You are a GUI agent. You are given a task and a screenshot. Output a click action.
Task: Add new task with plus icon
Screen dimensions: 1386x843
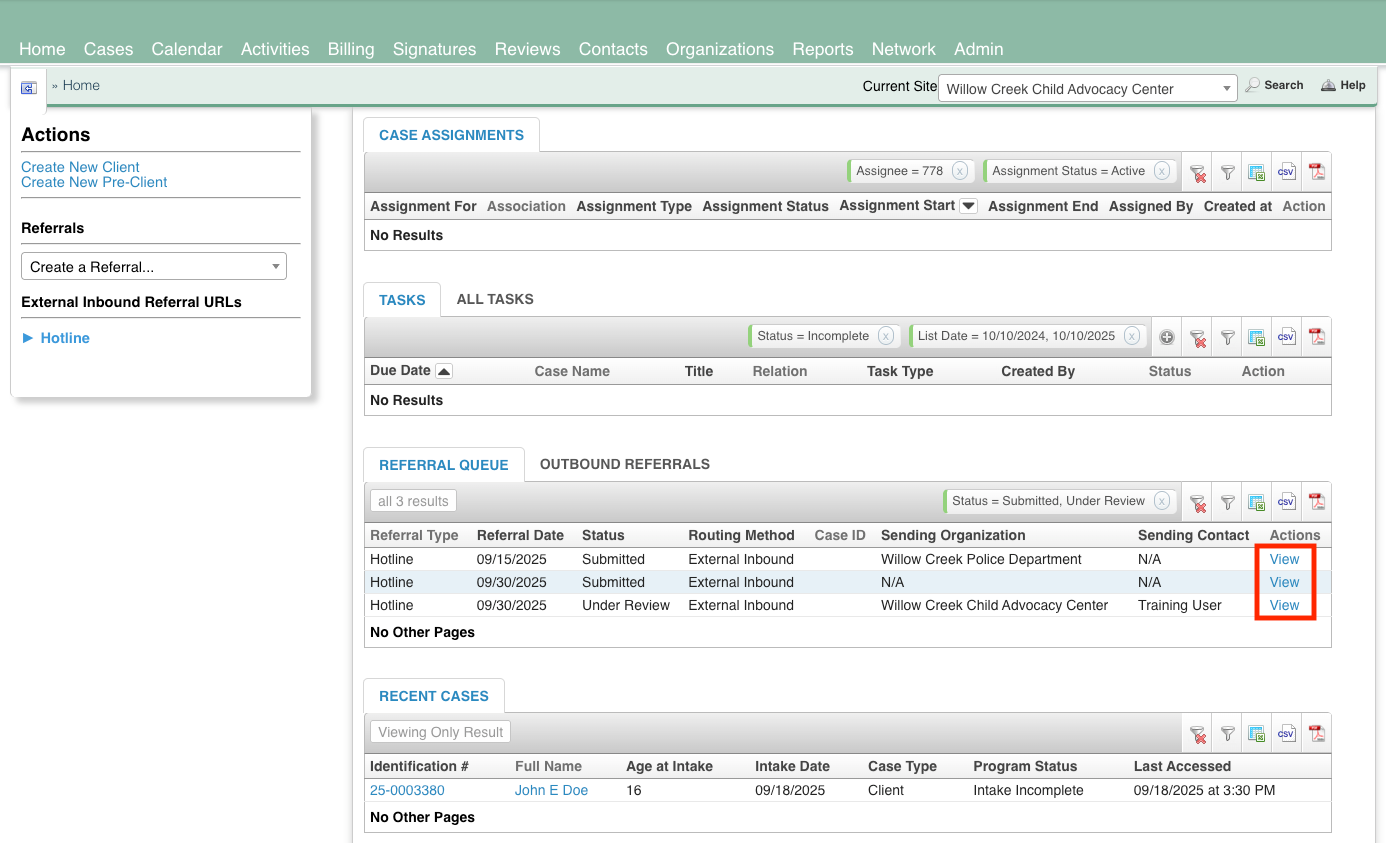pos(1167,337)
